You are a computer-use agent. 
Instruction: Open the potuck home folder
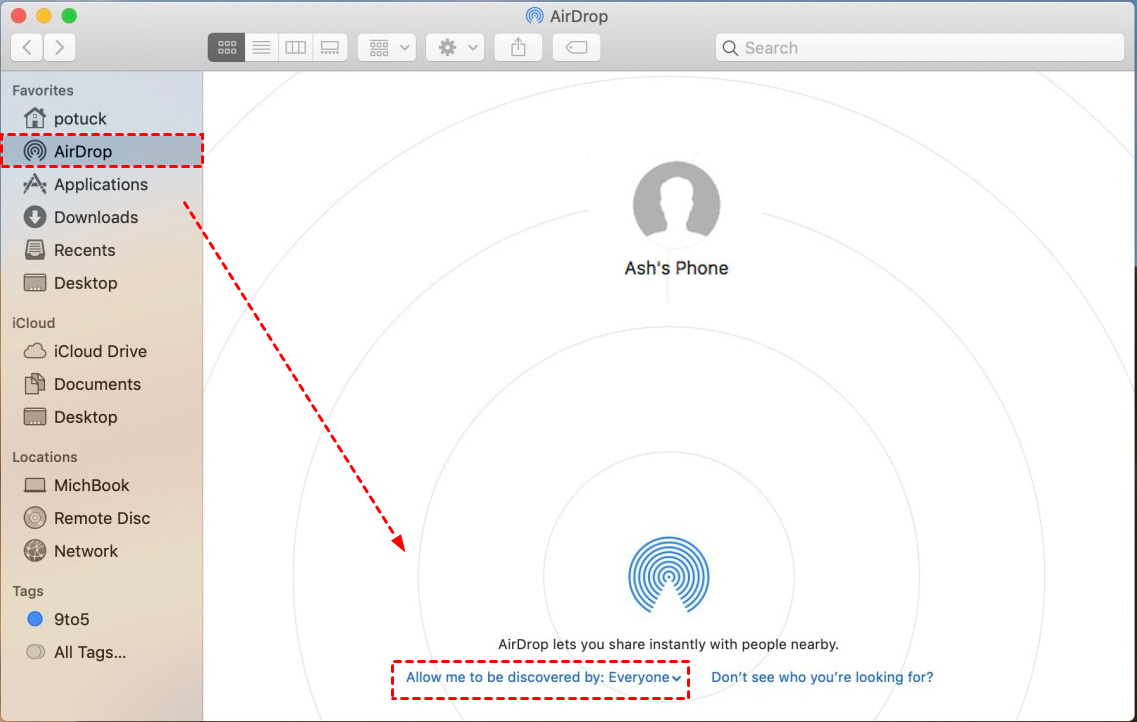point(102,118)
